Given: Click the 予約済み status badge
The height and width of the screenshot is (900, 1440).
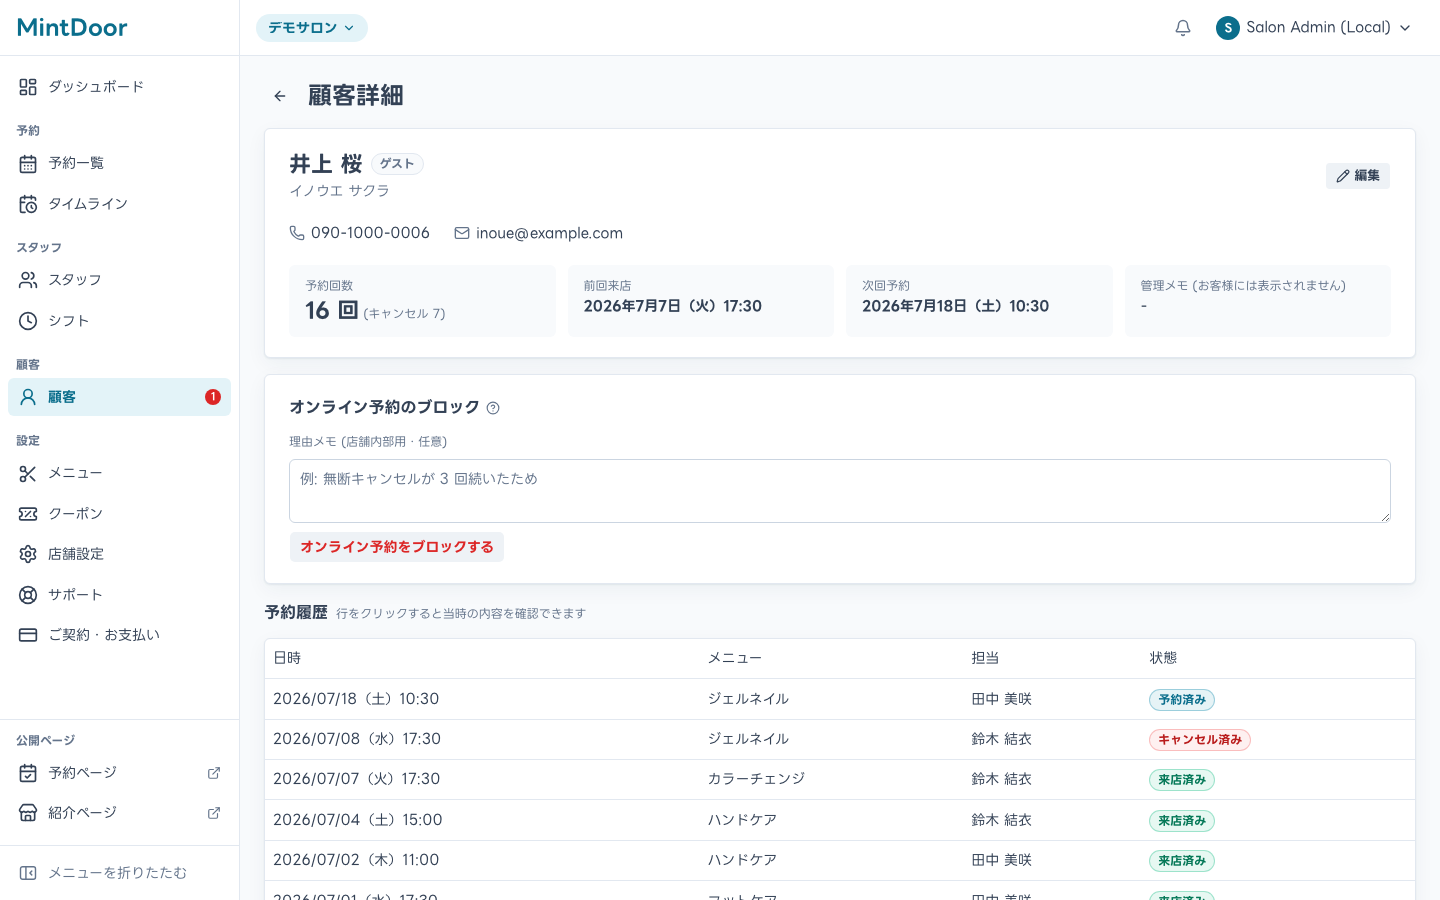Looking at the screenshot, I should tap(1182, 700).
